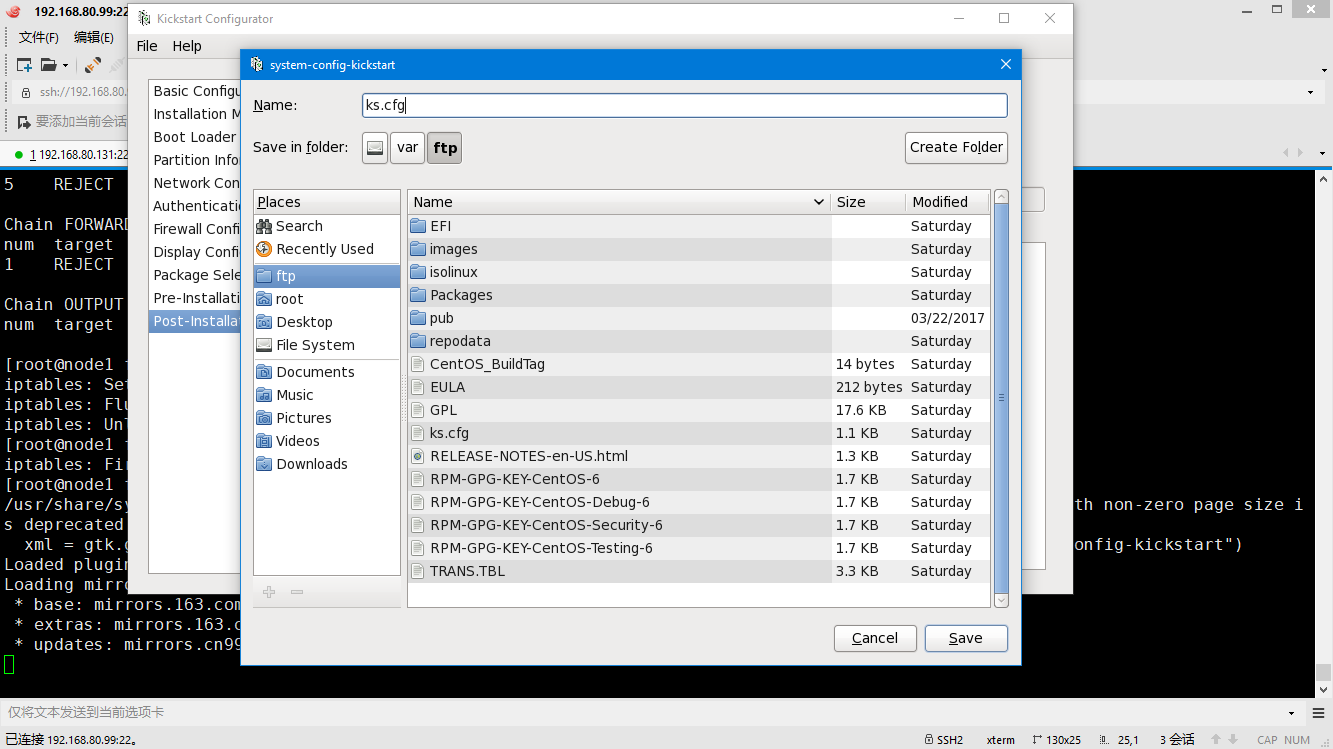The height and width of the screenshot is (749, 1333).
Task: Click the Name text field
Action: pyautogui.click(x=684, y=105)
